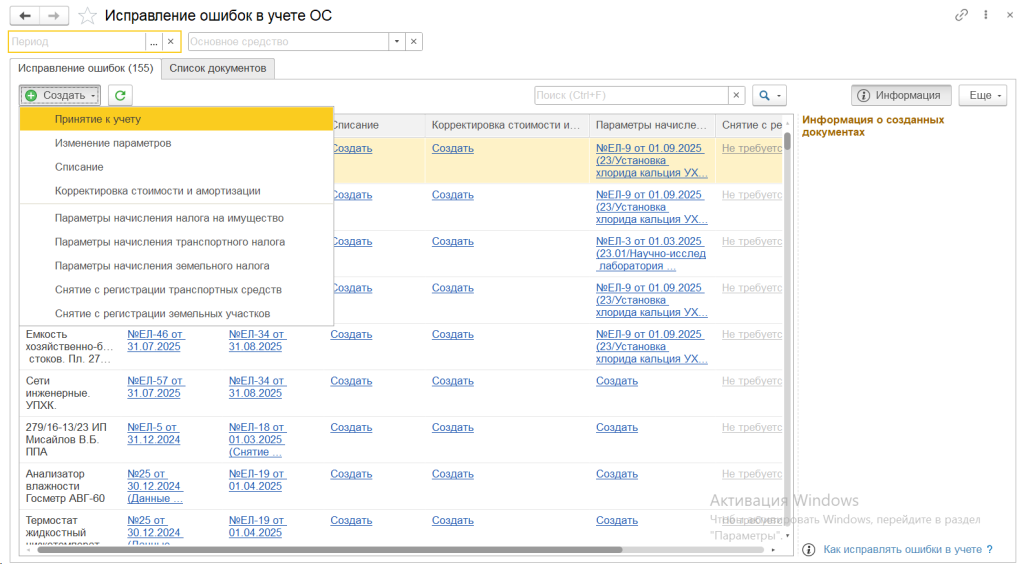Open document №ЕЛ-57 от 31.07.2025 link
1024x564 pixels.
pyautogui.click(x=154, y=387)
